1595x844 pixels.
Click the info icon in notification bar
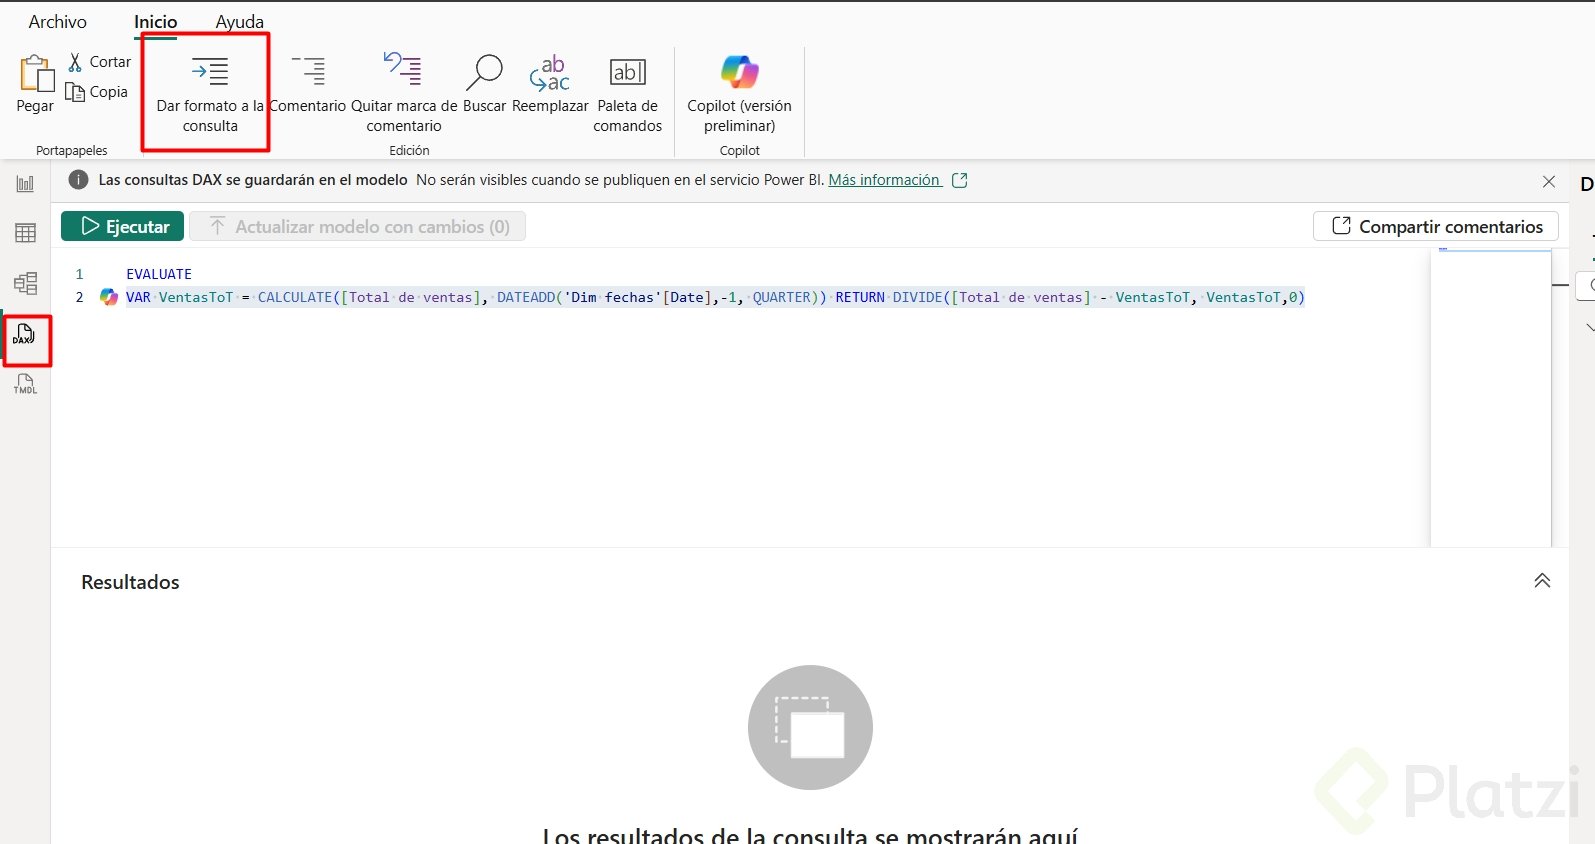pos(78,180)
